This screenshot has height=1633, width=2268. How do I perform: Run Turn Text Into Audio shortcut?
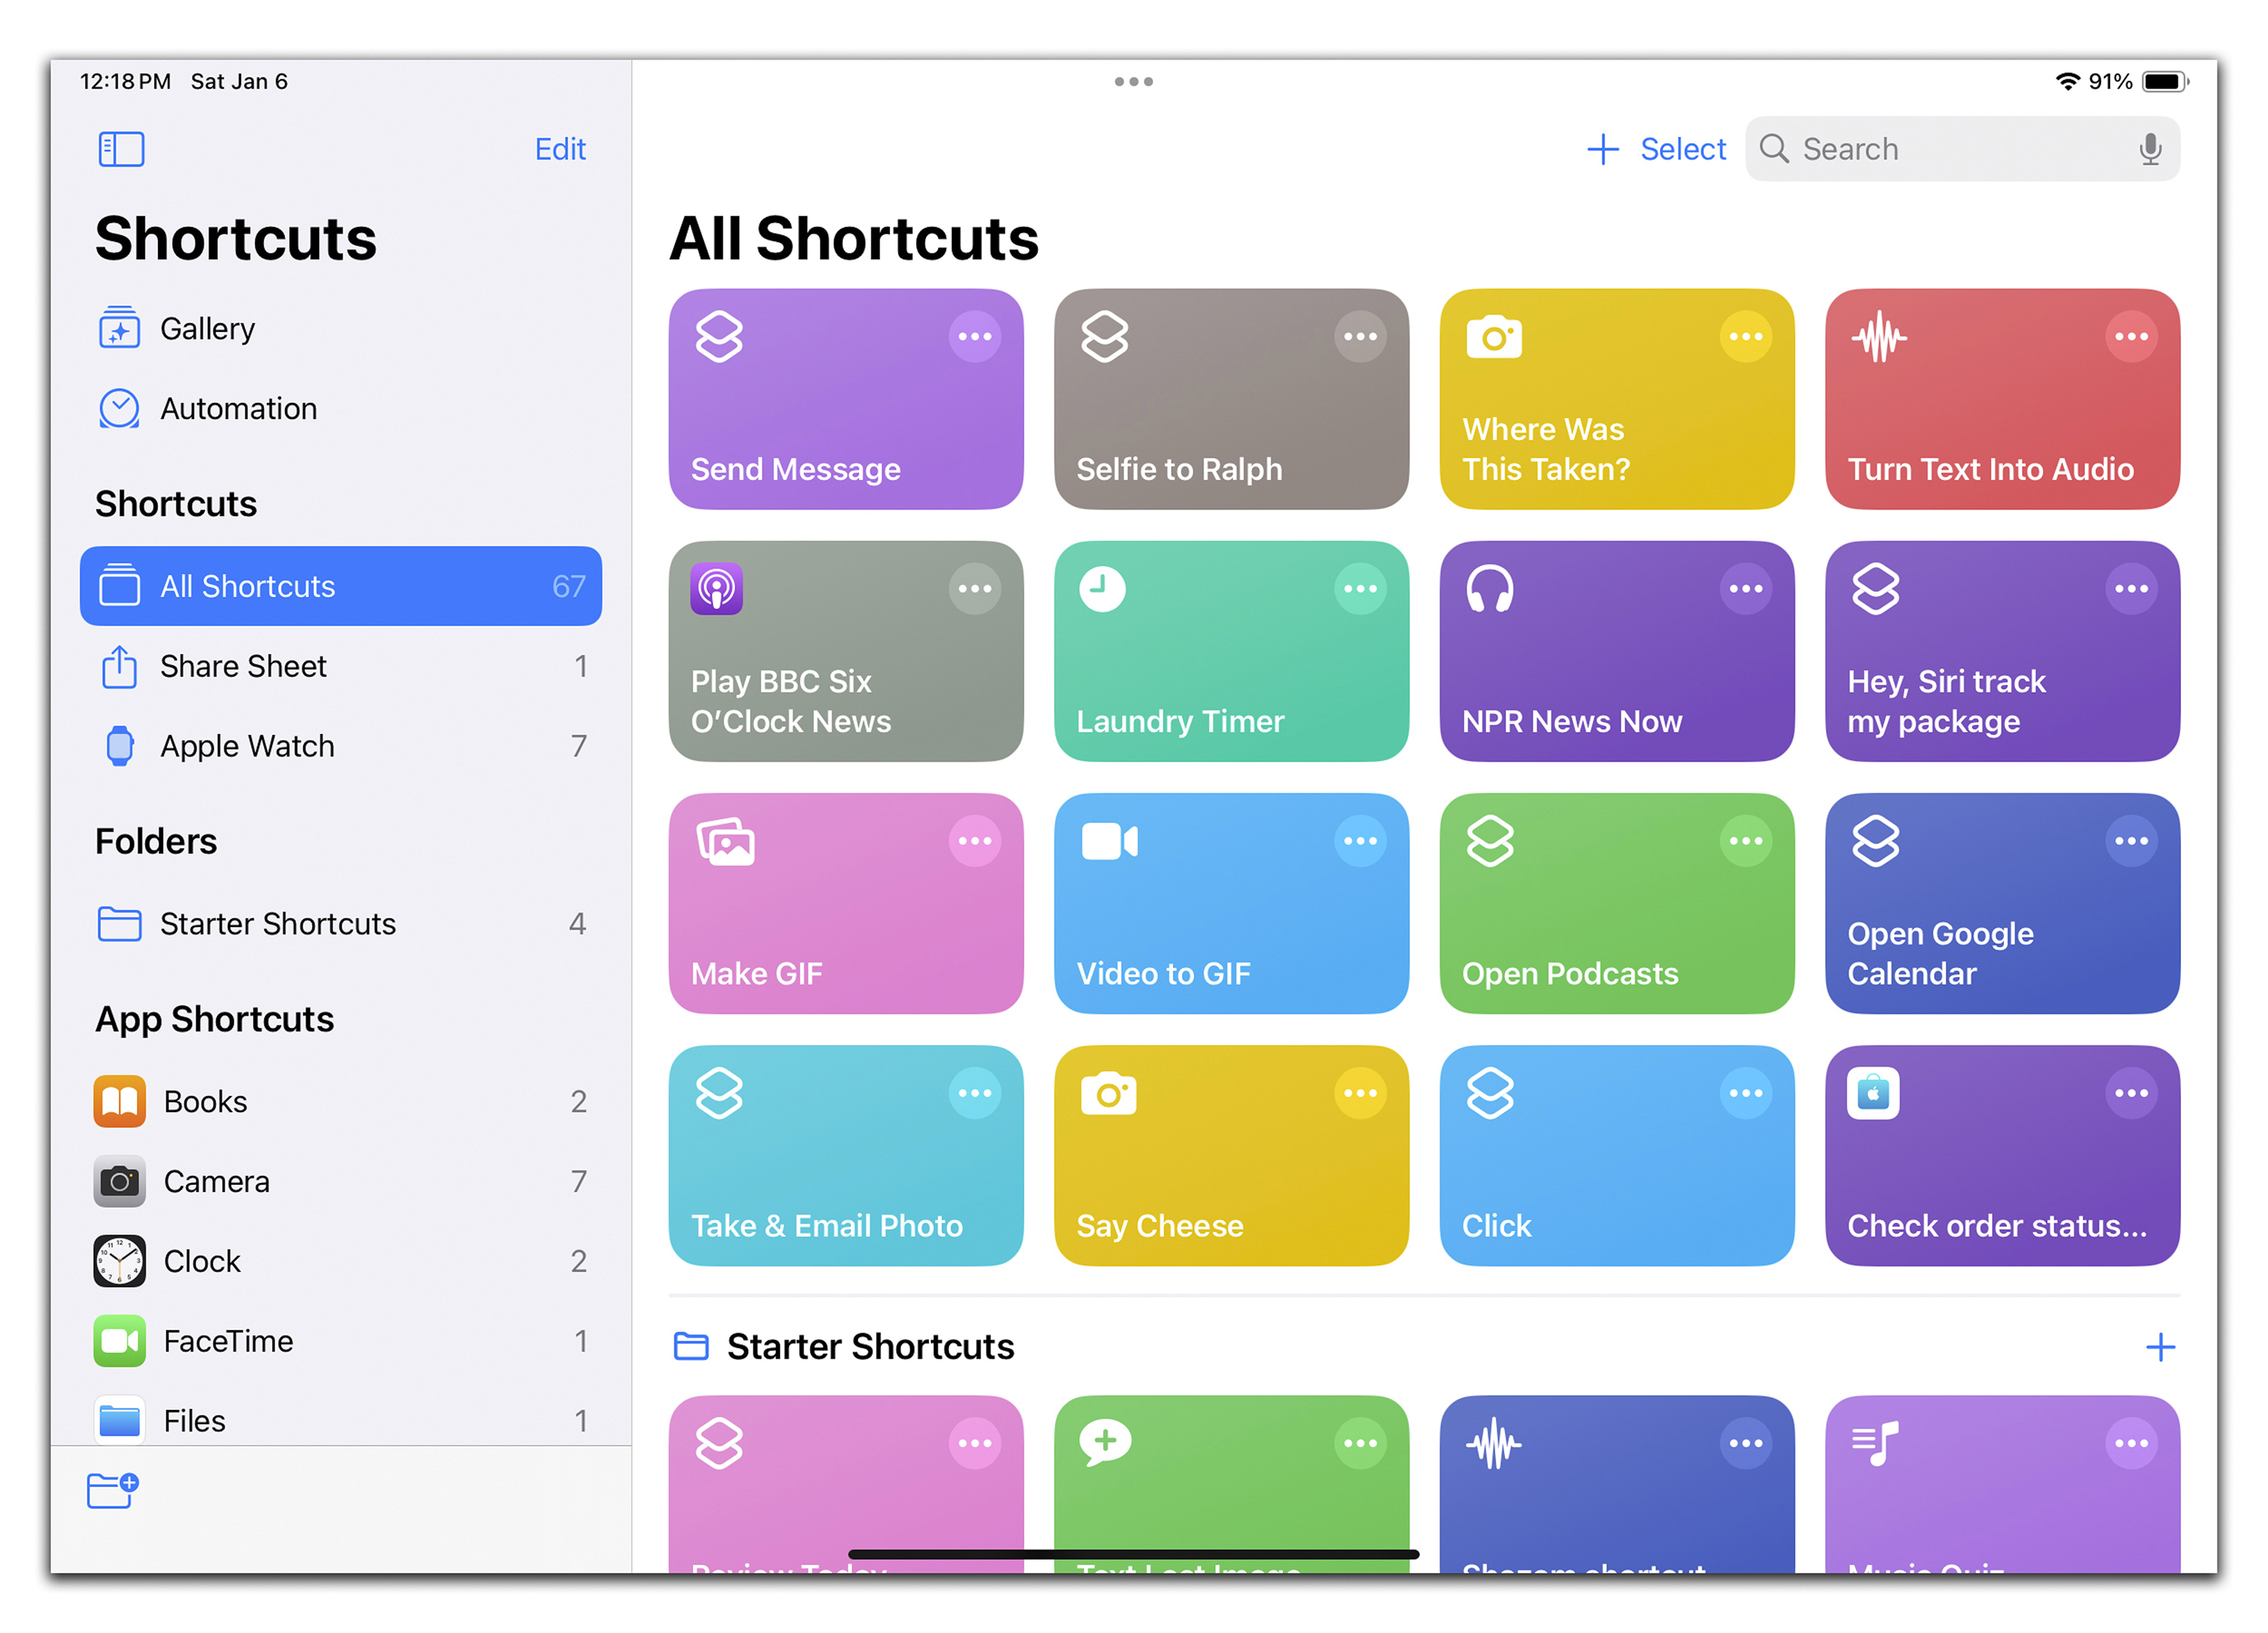click(2003, 400)
